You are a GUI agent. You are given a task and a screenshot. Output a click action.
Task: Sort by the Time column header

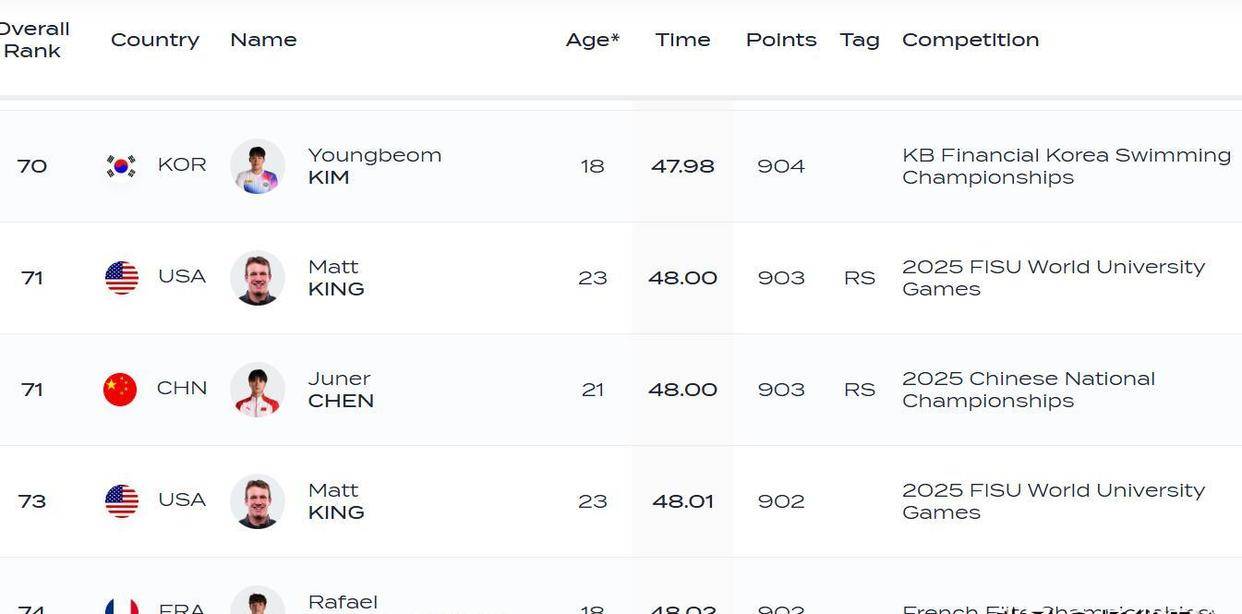coord(683,40)
